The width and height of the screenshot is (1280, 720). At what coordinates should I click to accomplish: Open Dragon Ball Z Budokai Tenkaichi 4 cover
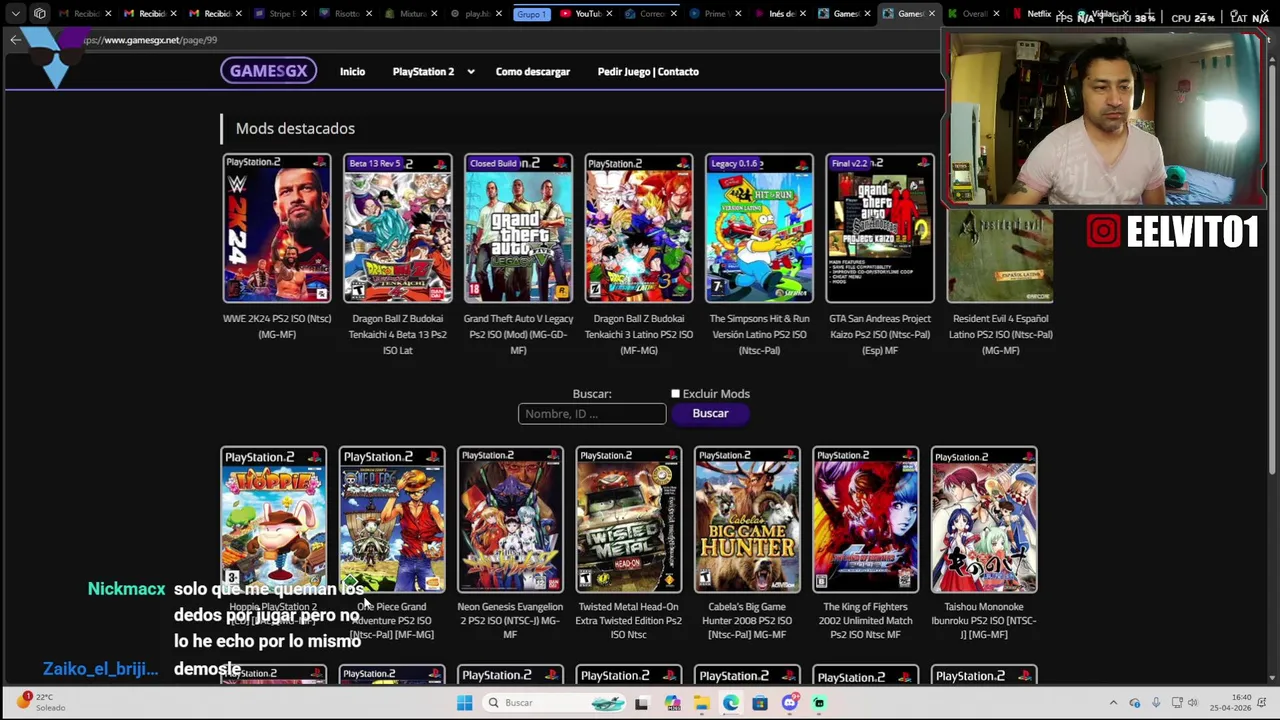[398, 228]
